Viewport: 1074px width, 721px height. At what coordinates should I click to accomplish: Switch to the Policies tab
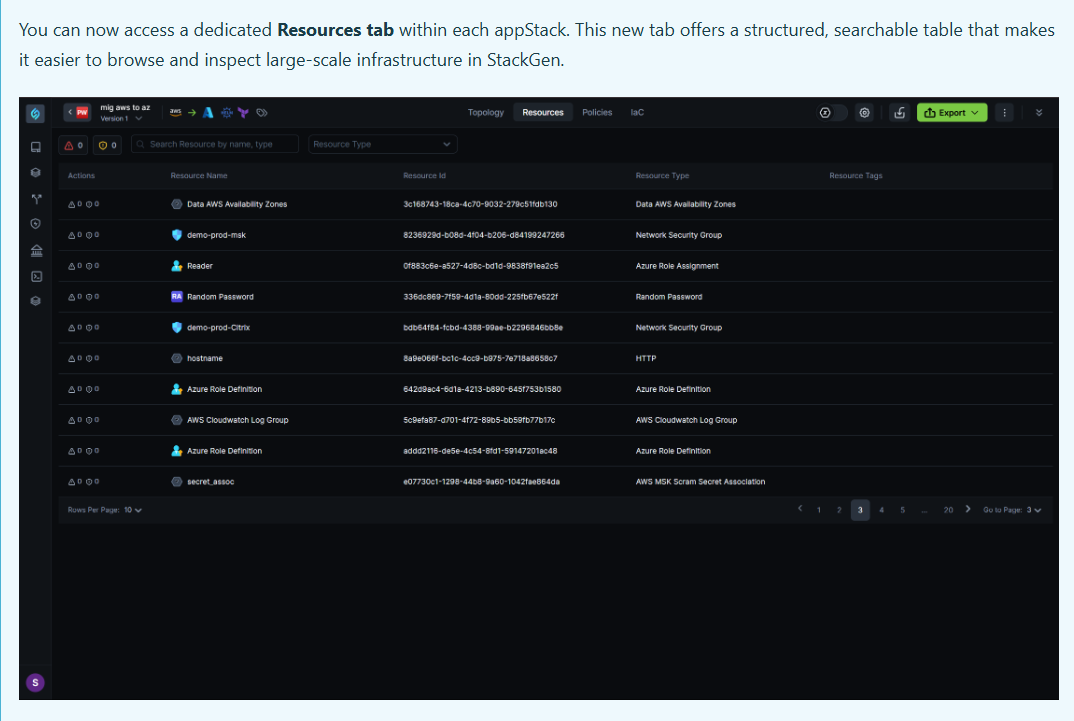[597, 112]
